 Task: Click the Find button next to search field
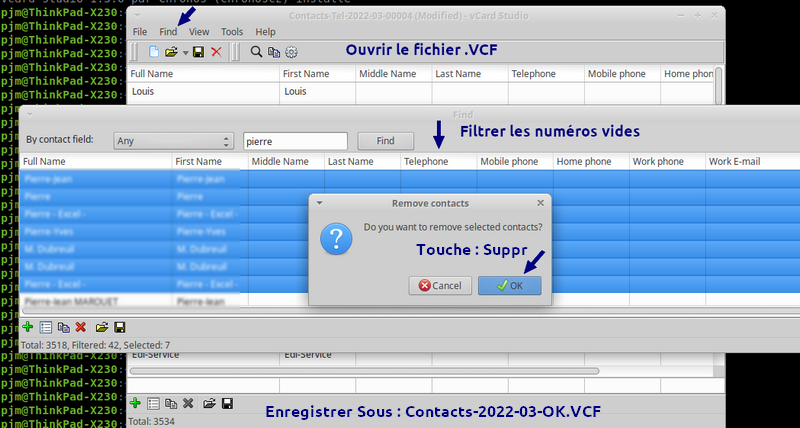(x=385, y=141)
